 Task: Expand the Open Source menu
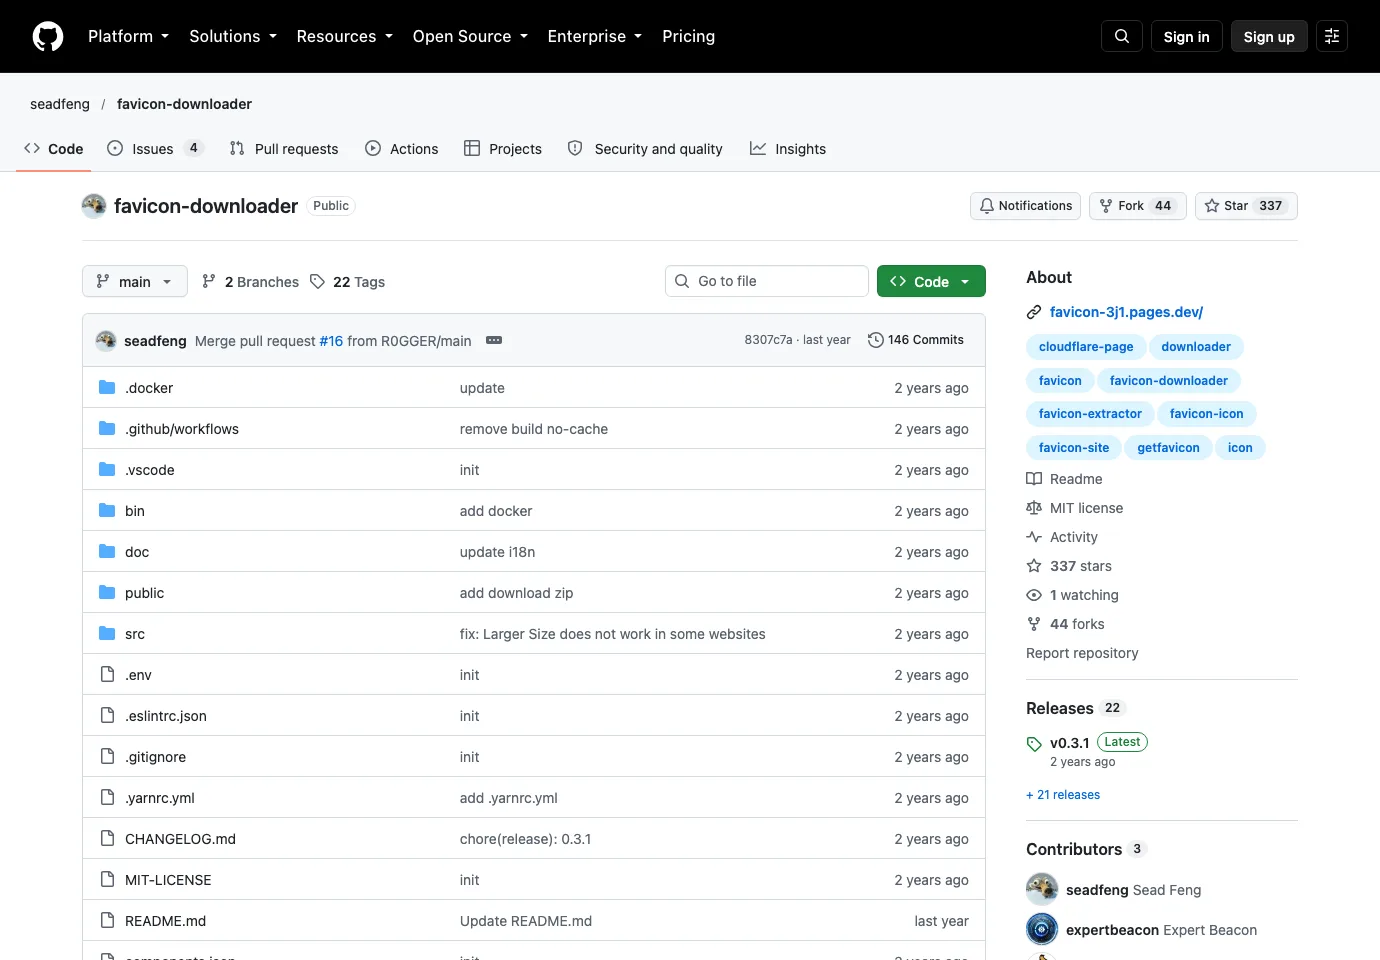tap(470, 37)
